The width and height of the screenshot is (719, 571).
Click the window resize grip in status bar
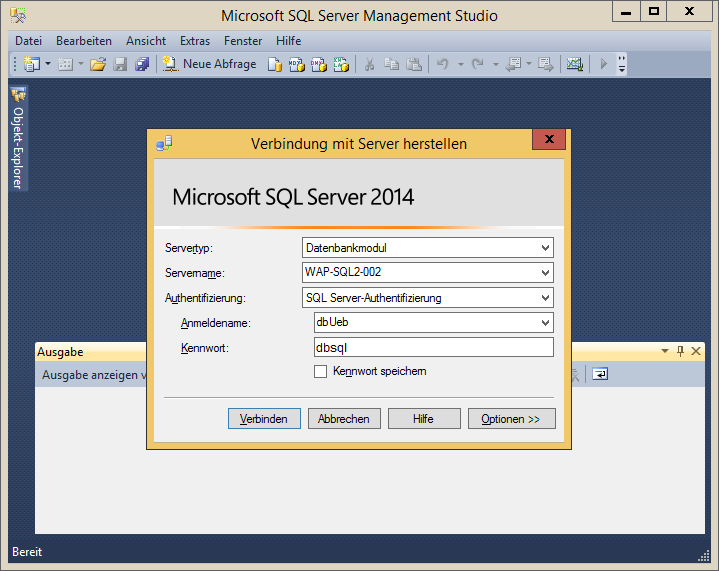click(x=704, y=556)
